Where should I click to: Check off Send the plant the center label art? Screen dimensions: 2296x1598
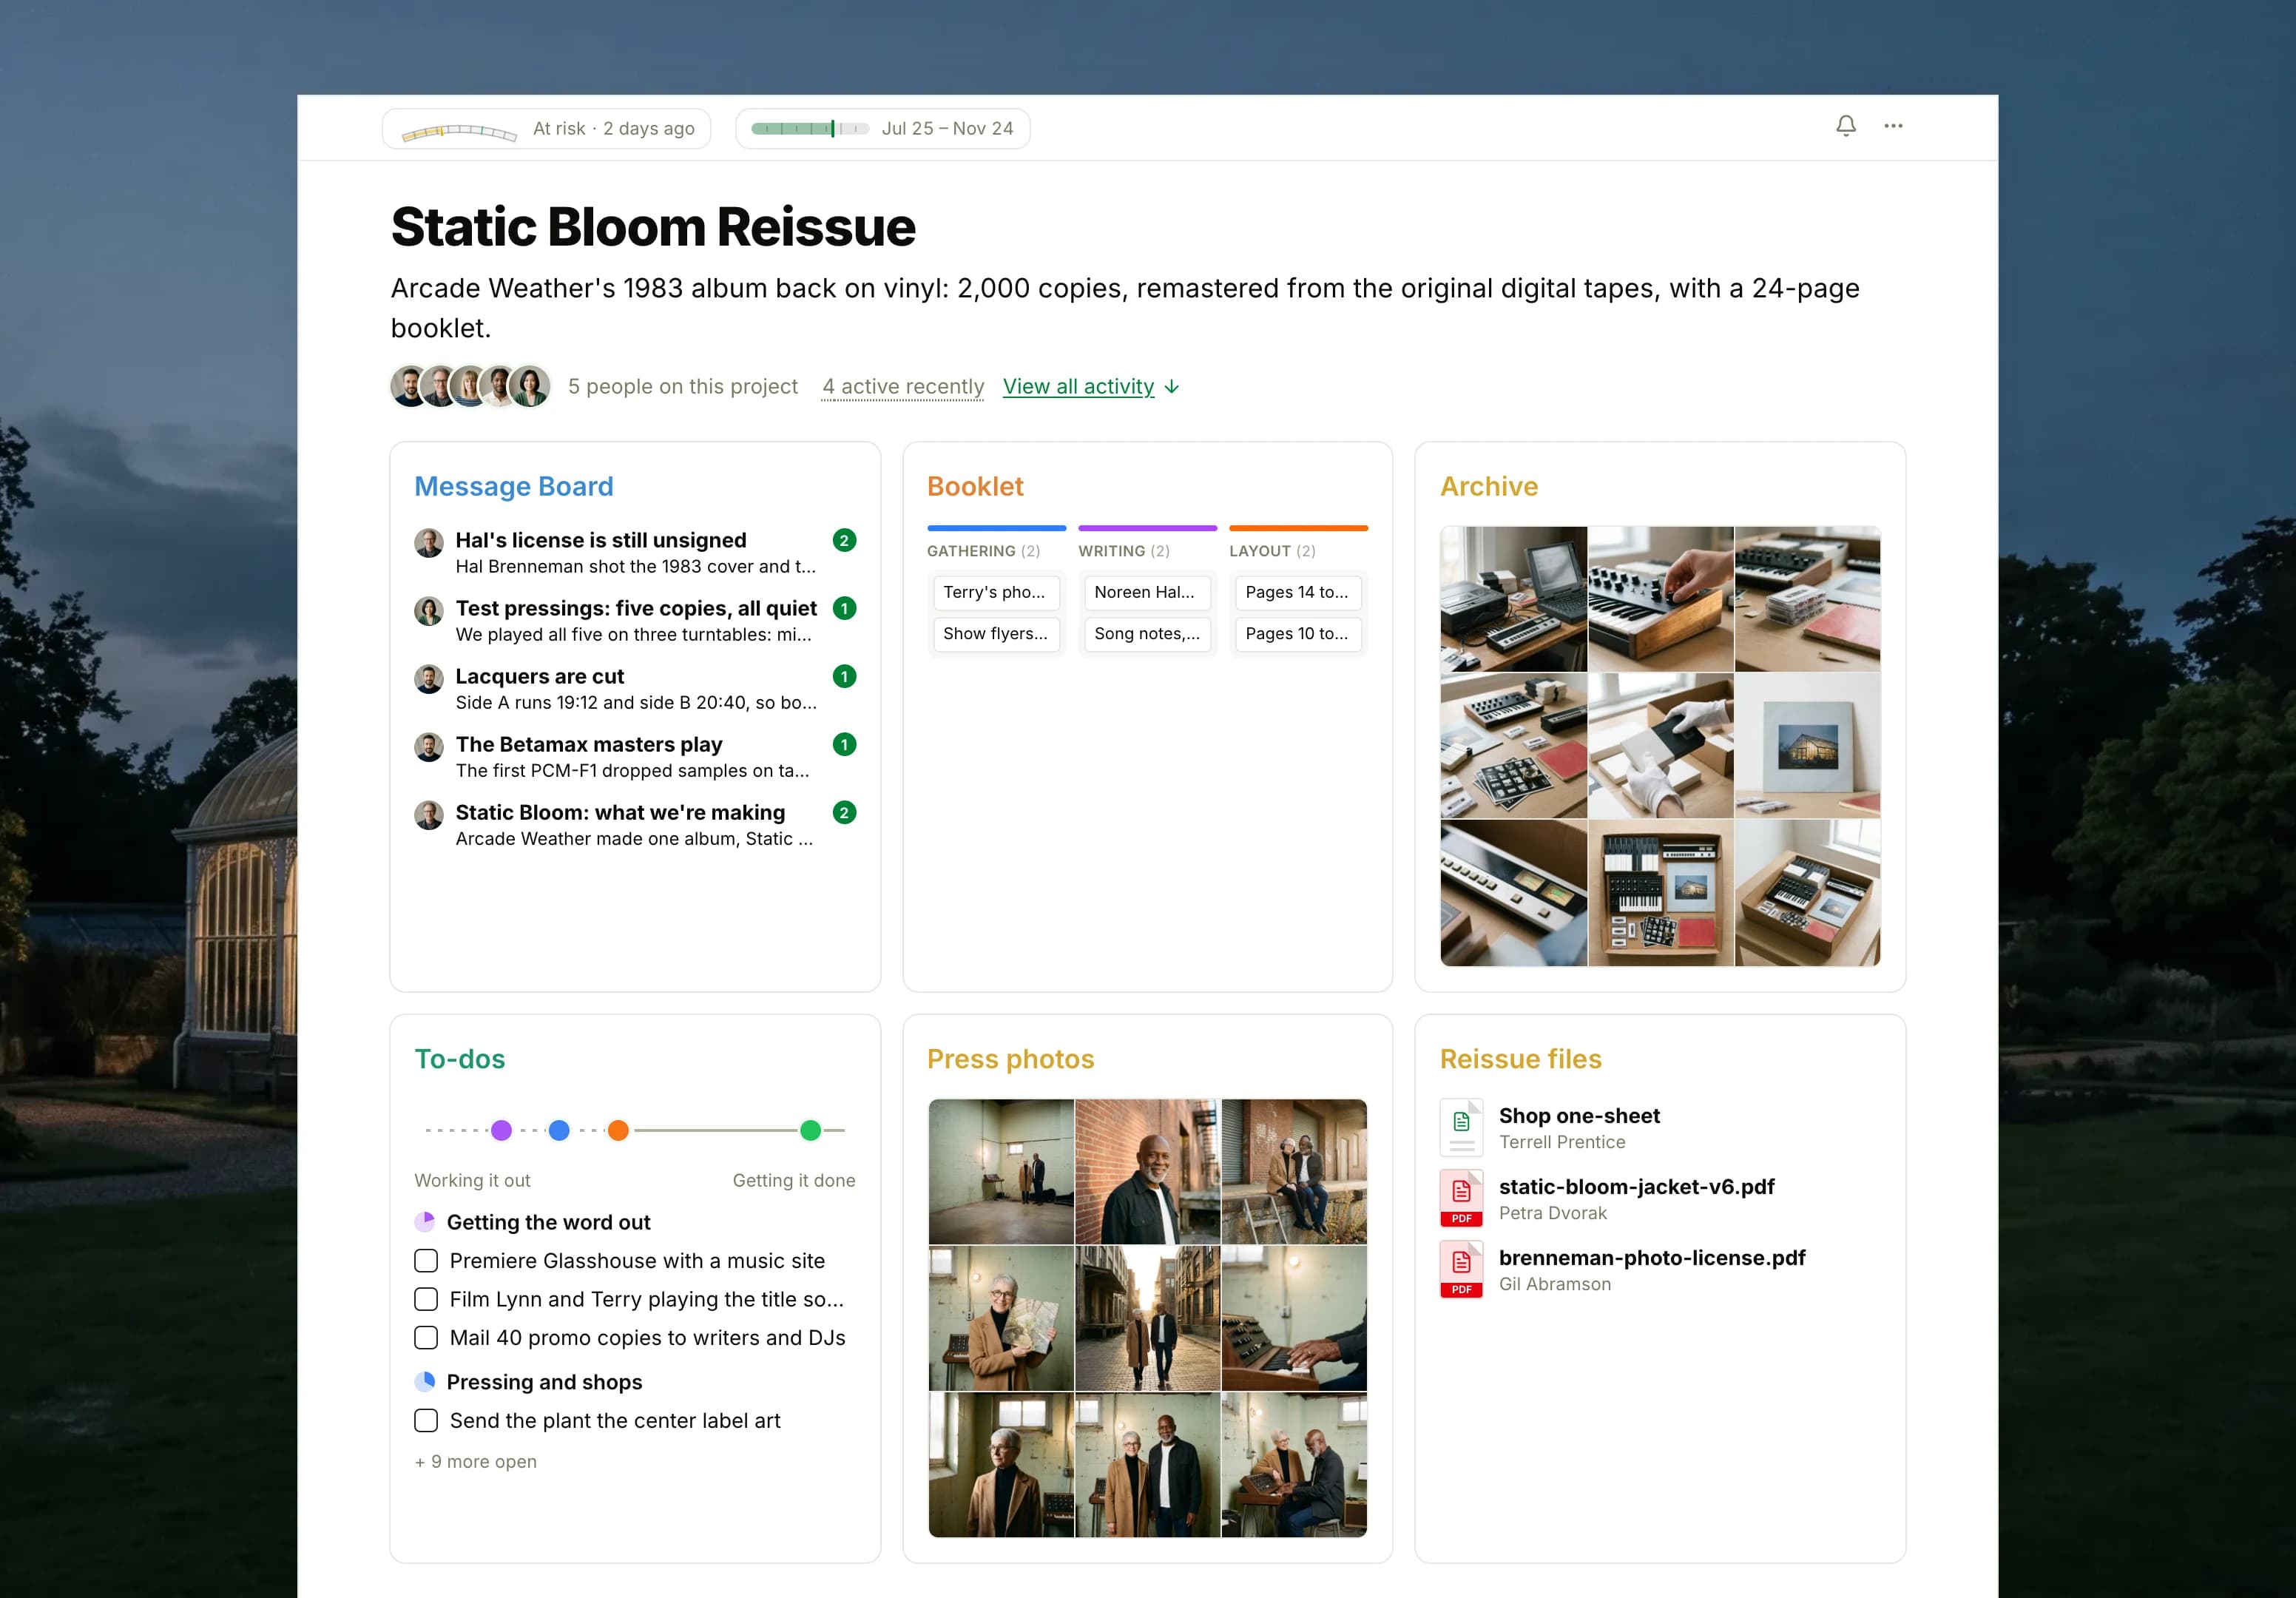(426, 1421)
